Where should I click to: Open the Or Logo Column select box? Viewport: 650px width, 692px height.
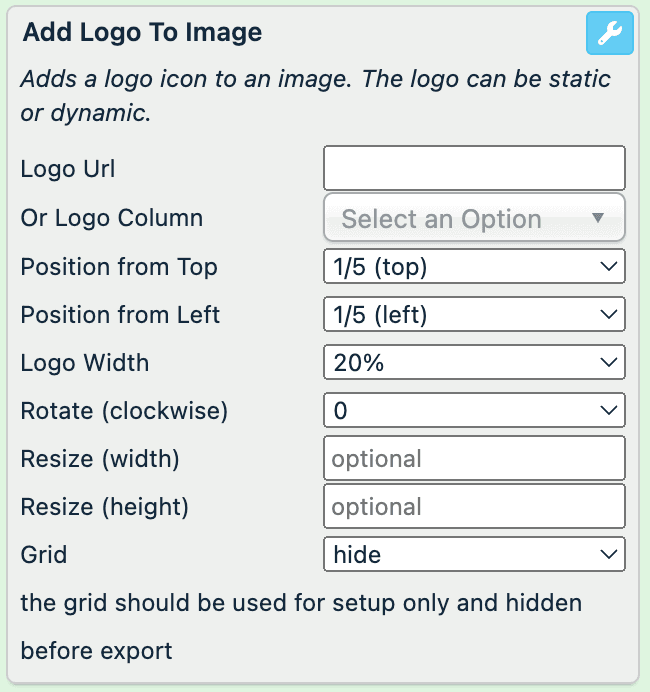[x=474, y=218]
